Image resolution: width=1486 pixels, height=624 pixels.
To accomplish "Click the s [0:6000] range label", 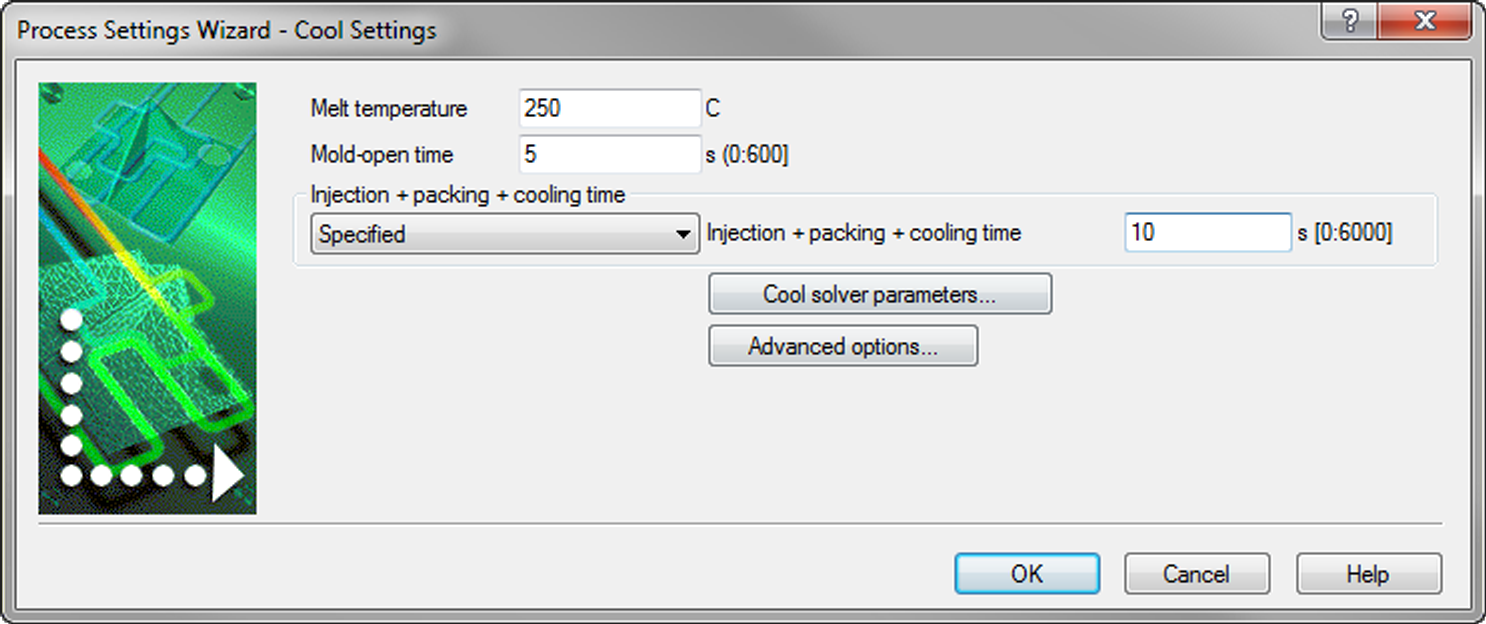I will [x=1345, y=233].
